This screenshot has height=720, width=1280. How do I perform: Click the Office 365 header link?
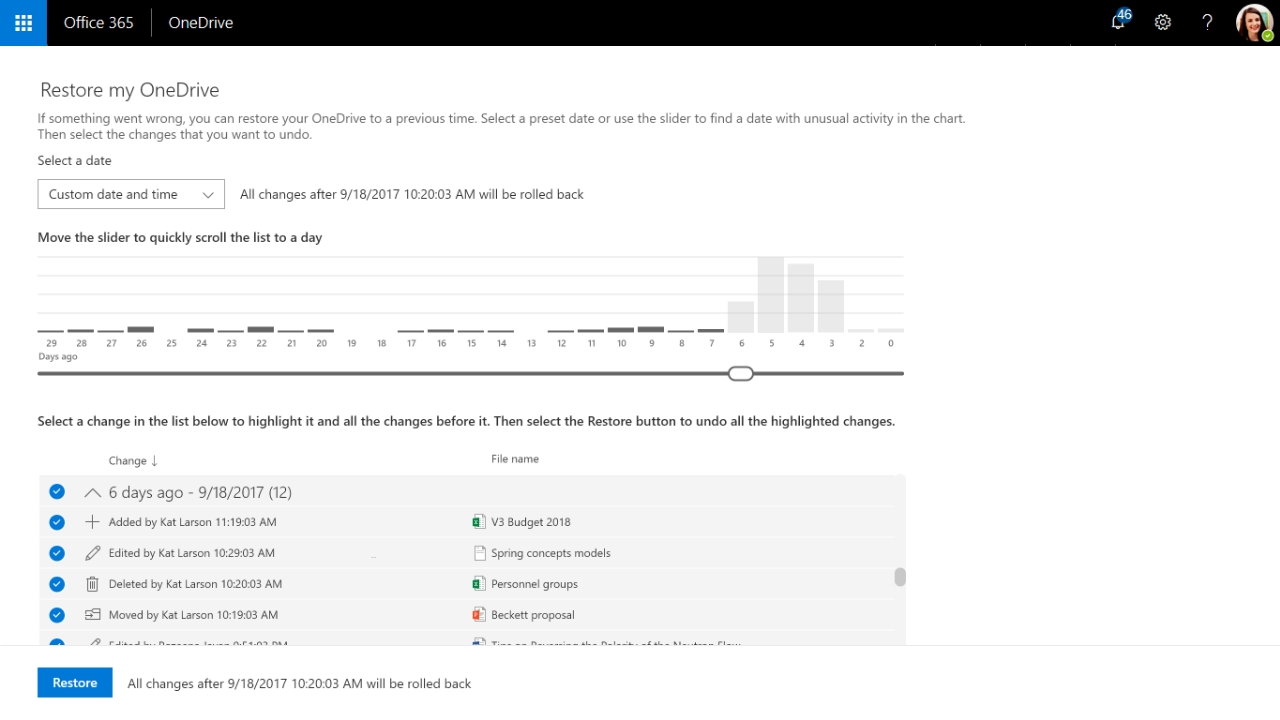98,22
